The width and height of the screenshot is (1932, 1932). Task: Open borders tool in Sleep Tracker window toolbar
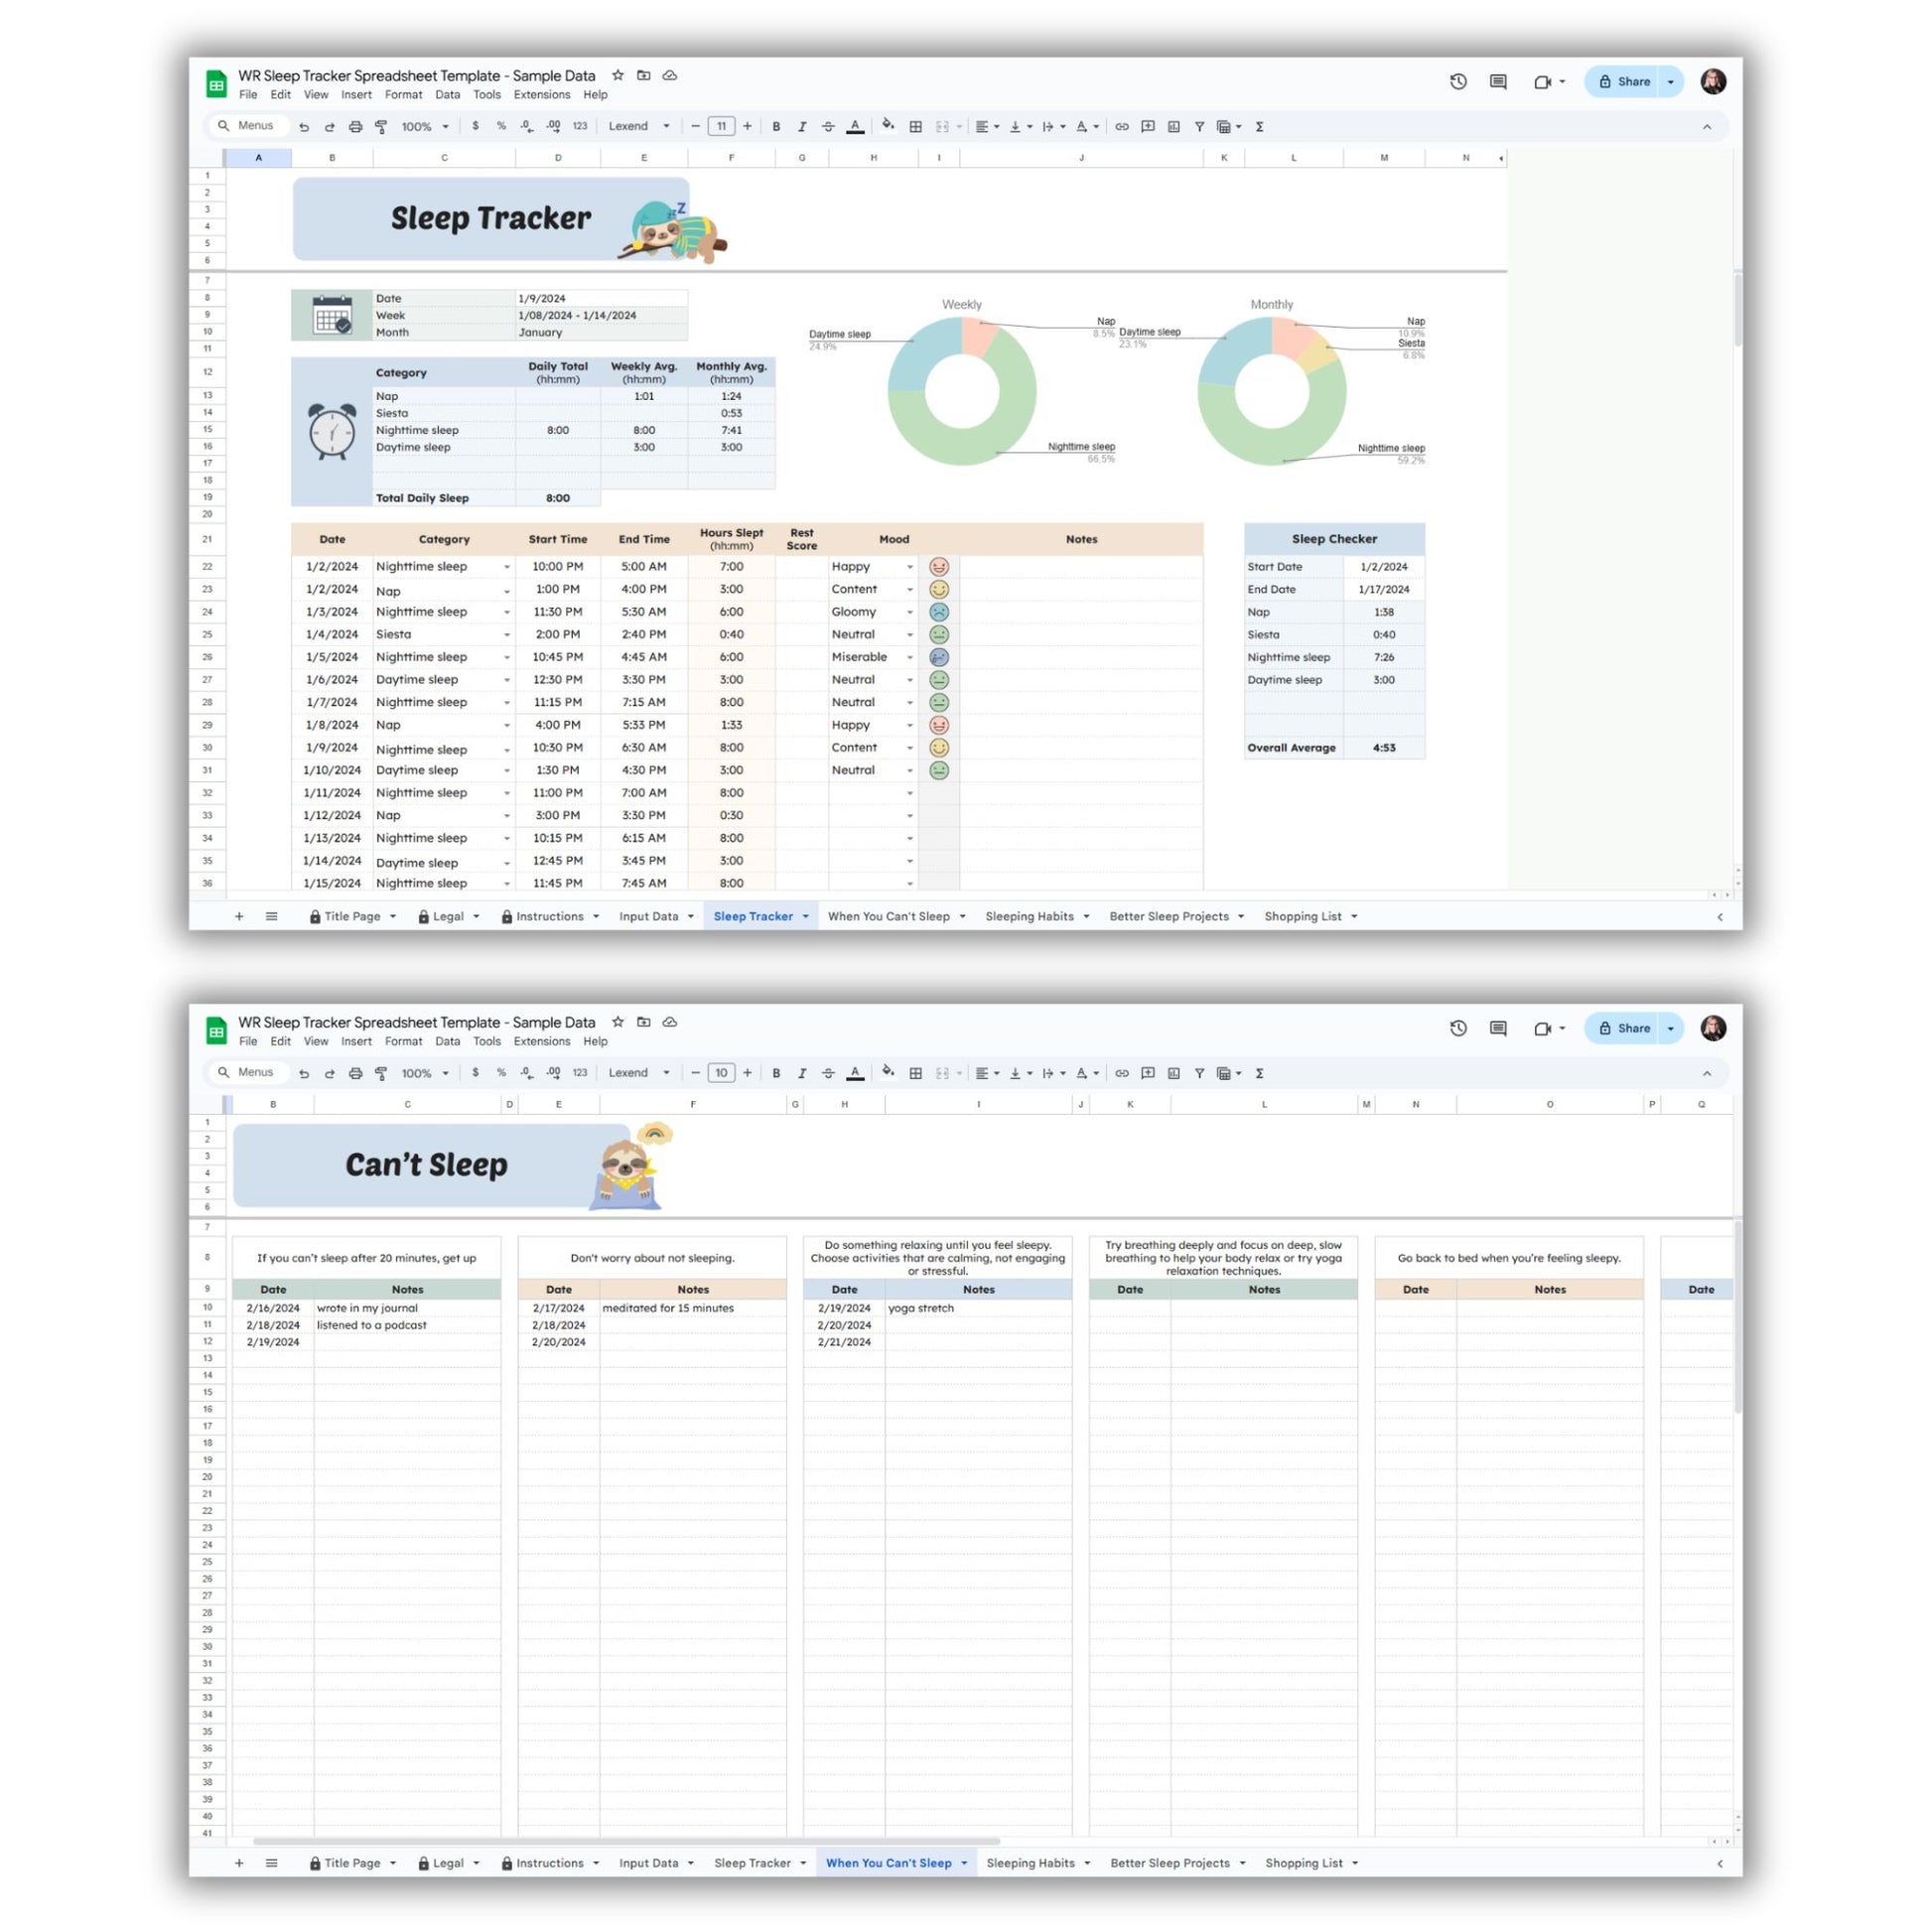(x=915, y=127)
